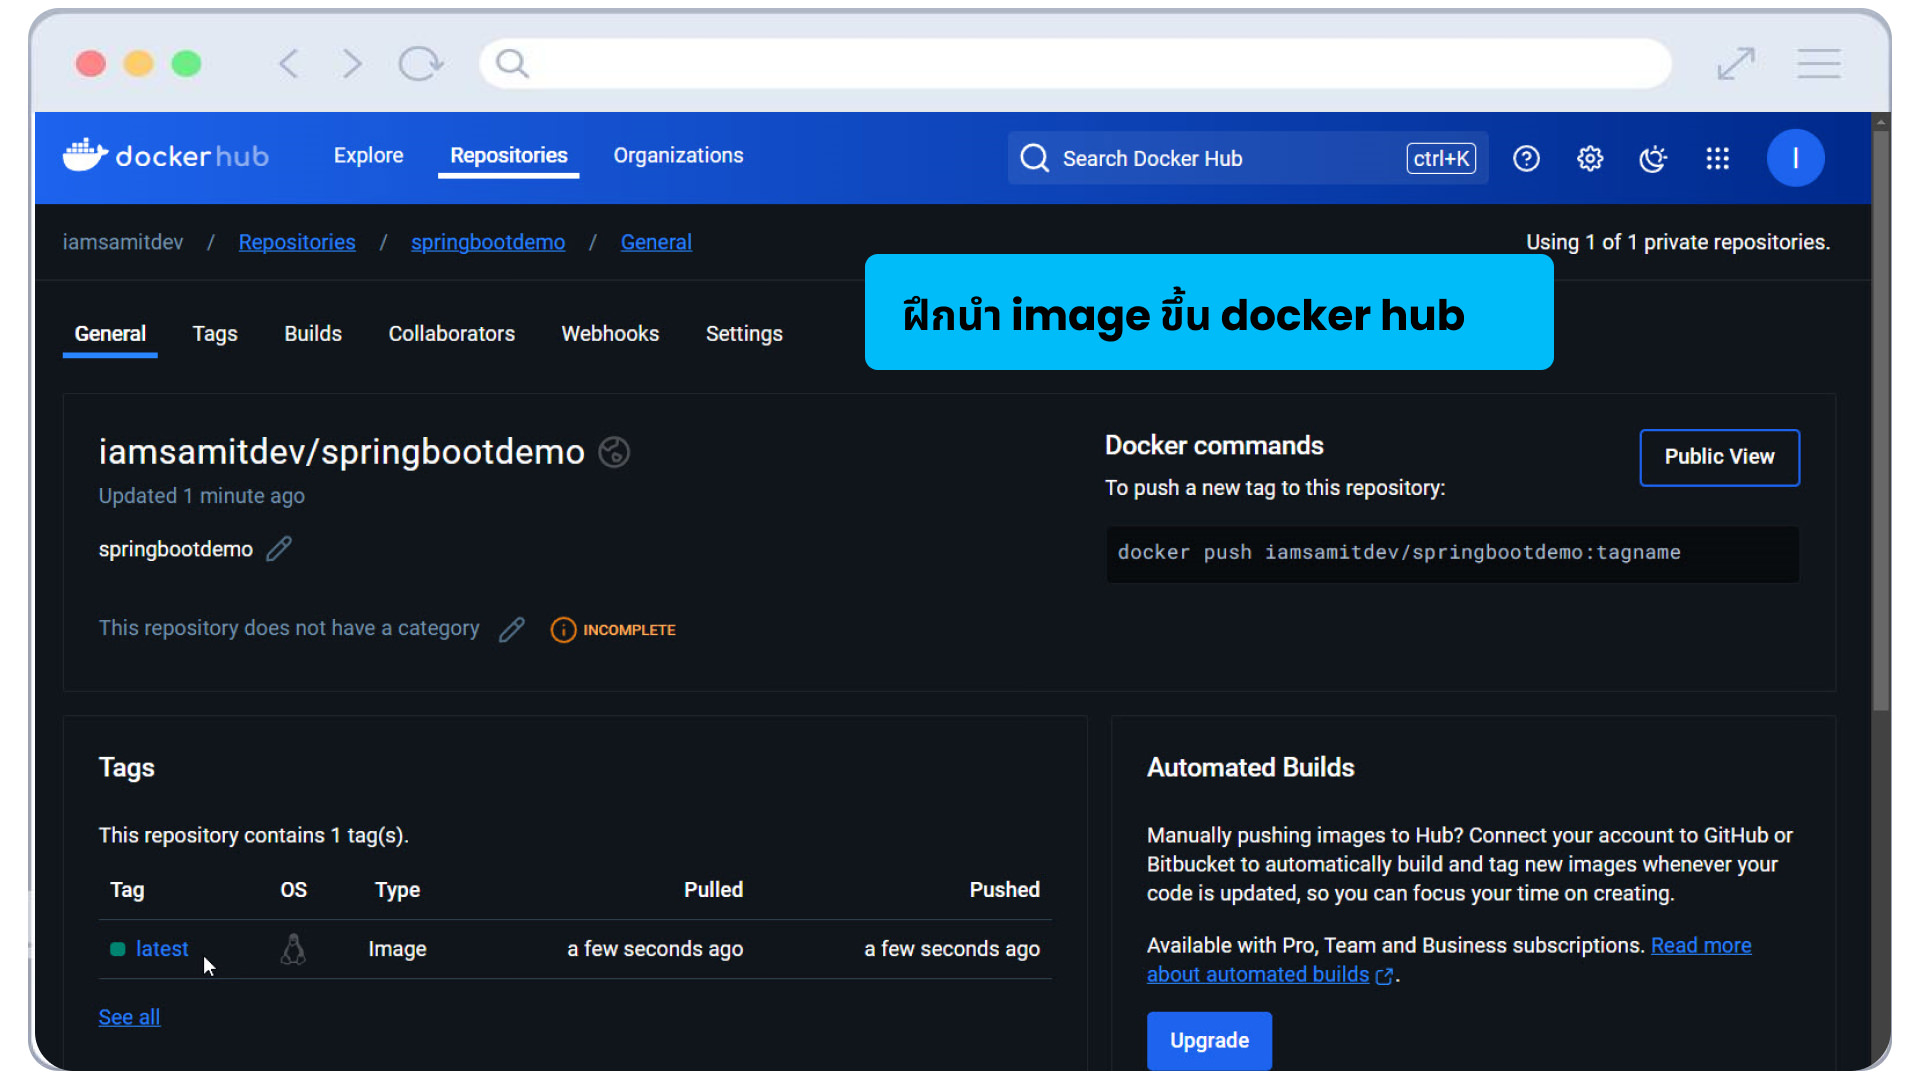Switch to the Tags tab
The width and height of the screenshot is (1920, 1080).
pos(215,334)
